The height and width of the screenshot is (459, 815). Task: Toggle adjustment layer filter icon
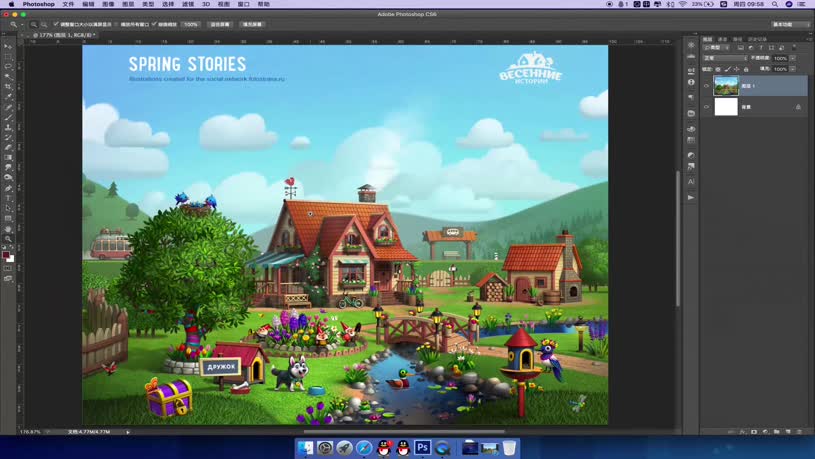tap(751, 48)
